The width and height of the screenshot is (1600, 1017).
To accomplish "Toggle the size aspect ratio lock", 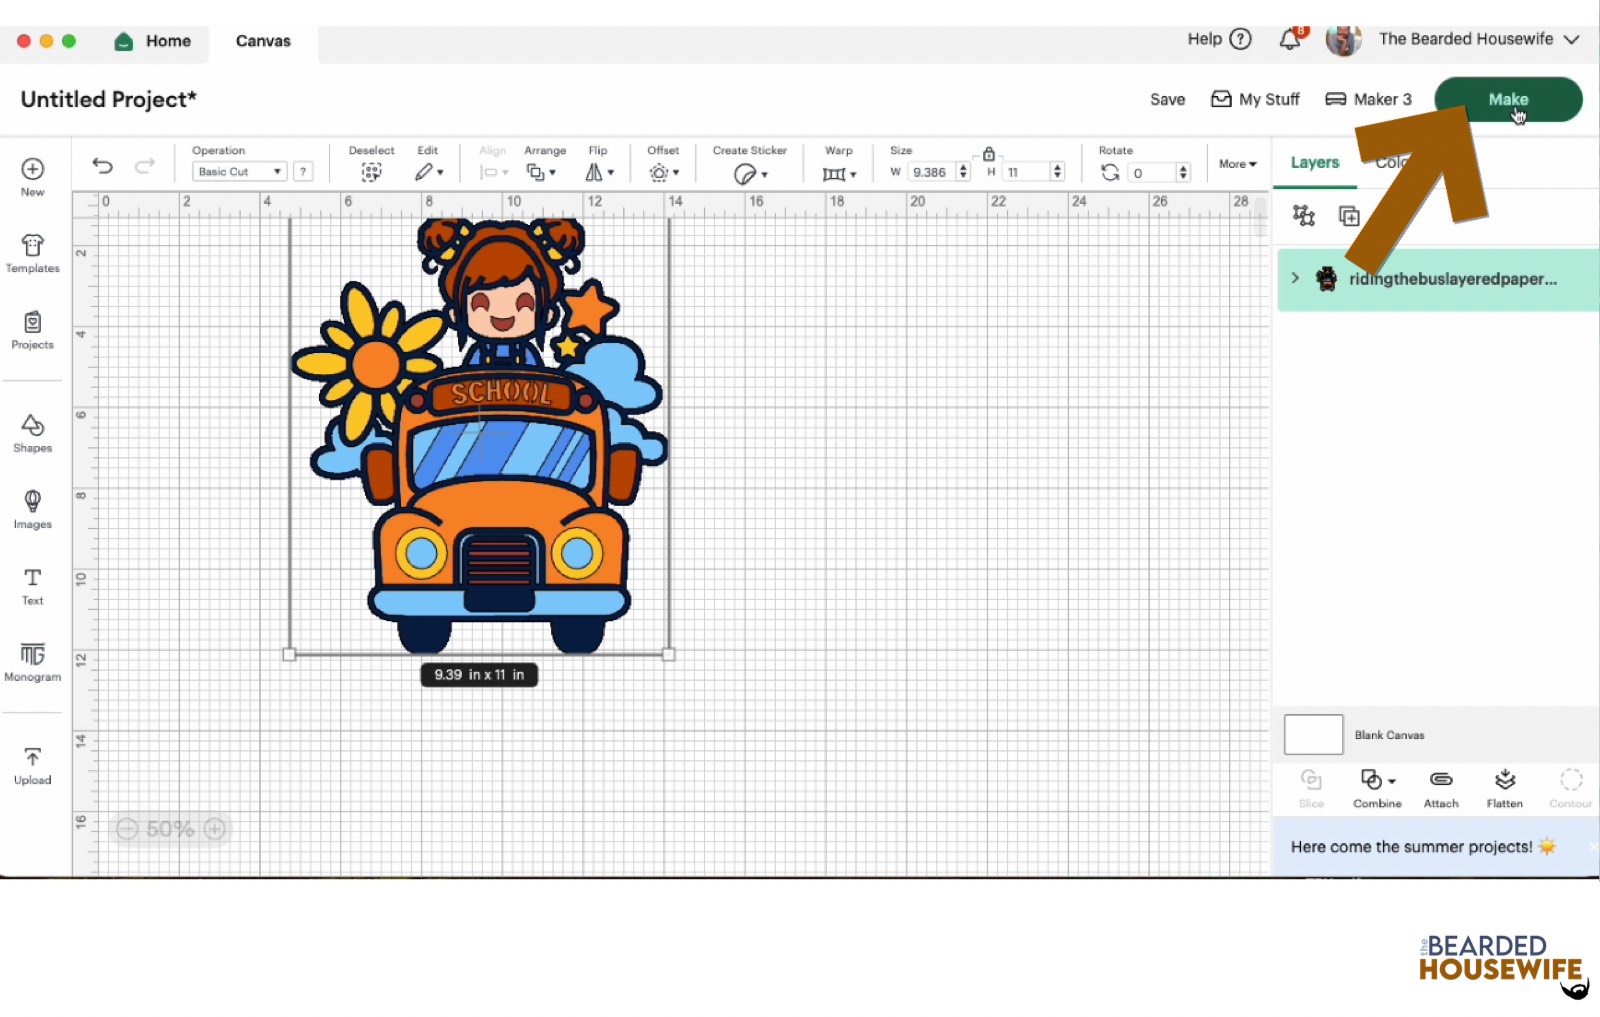I will click(x=988, y=154).
